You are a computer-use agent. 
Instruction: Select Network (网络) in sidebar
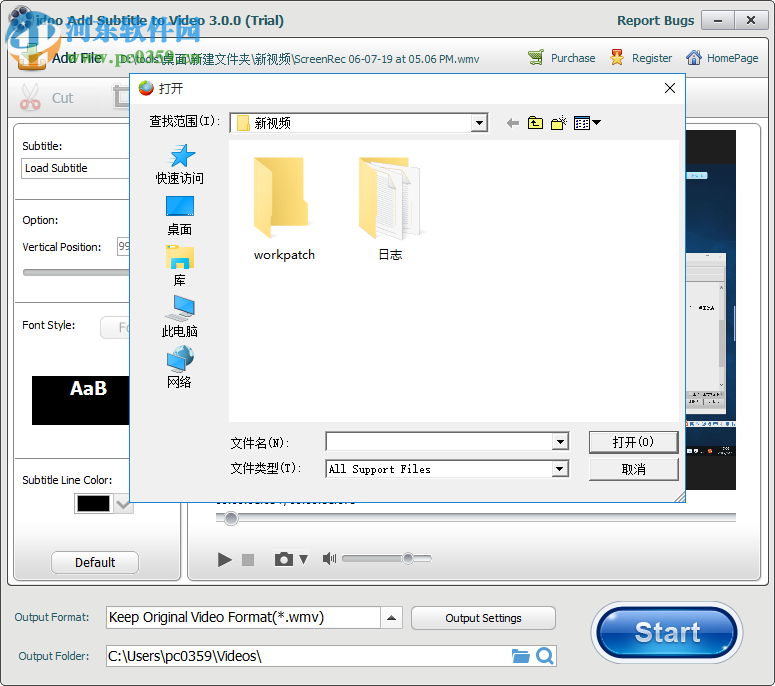(179, 367)
